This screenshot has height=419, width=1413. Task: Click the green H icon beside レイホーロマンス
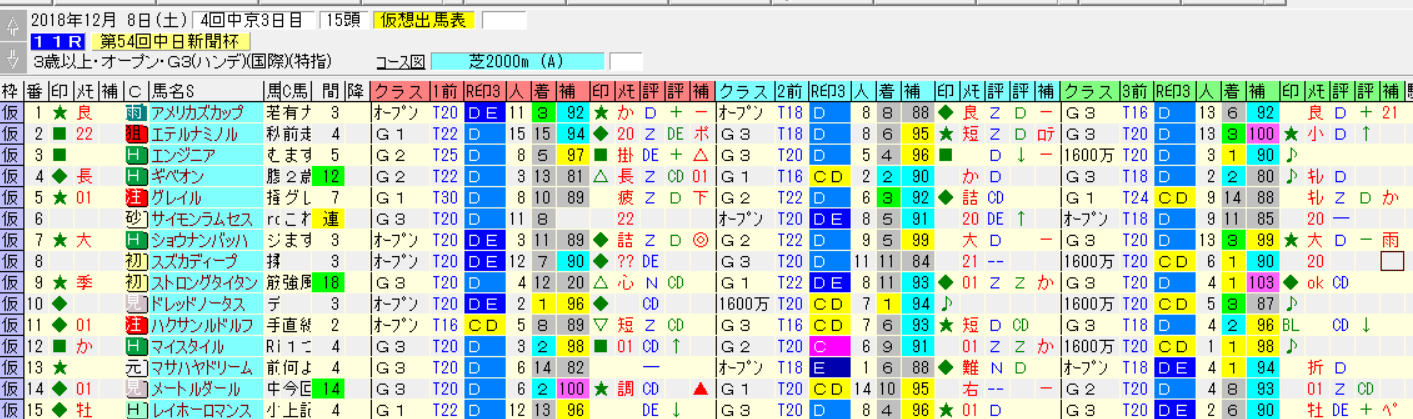click(x=137, y=410)
